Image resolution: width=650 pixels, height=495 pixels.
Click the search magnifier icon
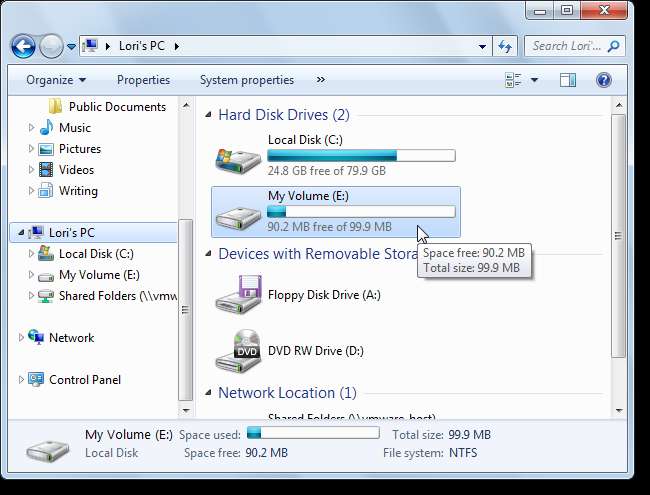pos(614,46)
